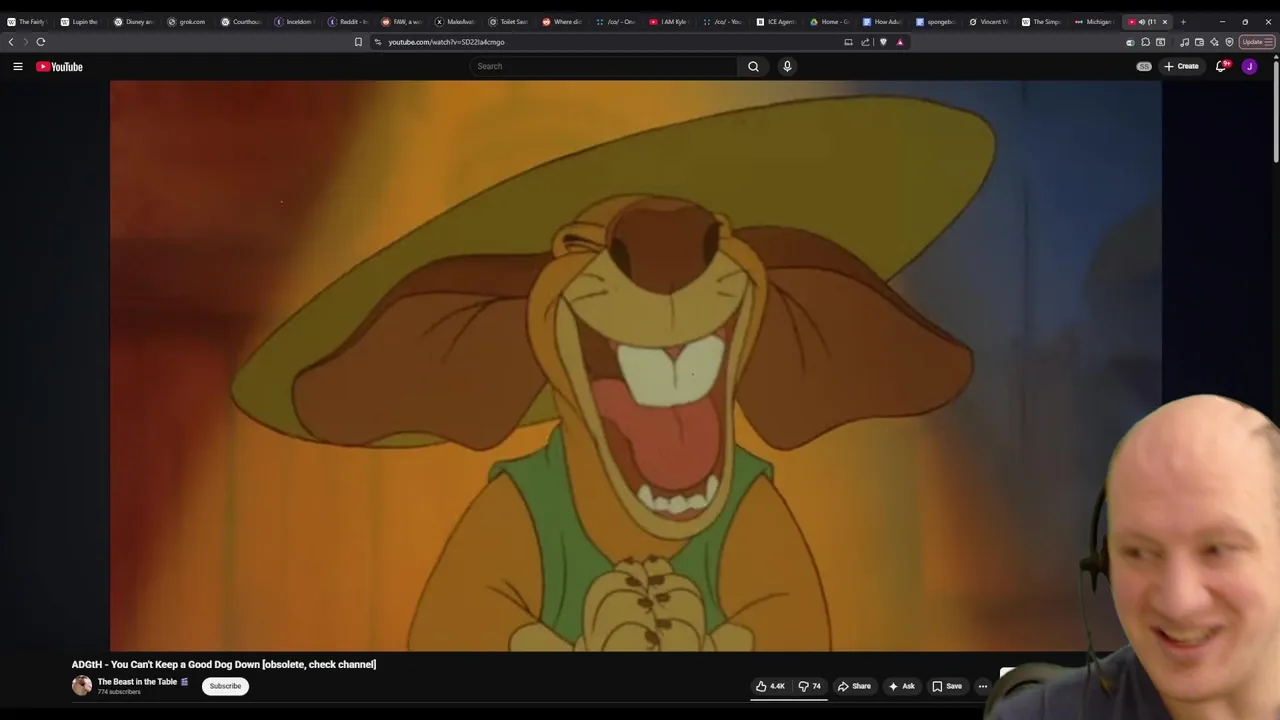Dislike the video with thumbs down
The width and height of the screenshot is (1280, 720).
tap(809, 686)
